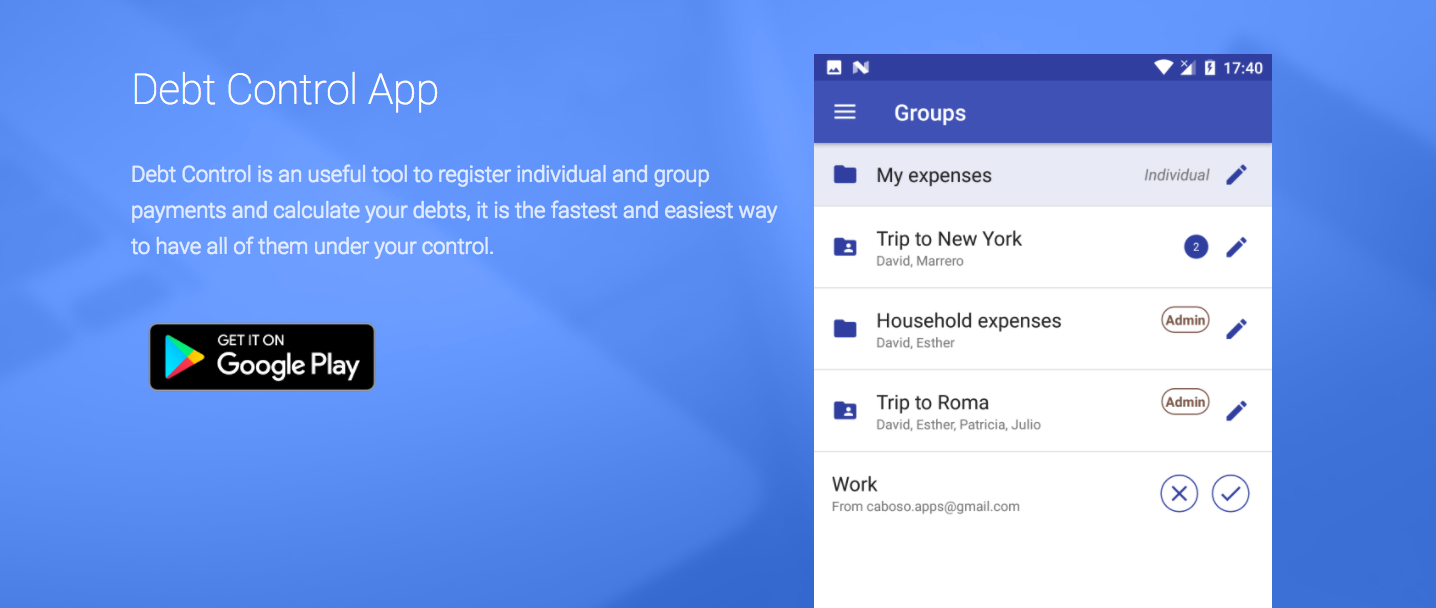1436x608 pixels.
Task: Edit the Trip to Roma group pencil
Action: [1237, 410]
